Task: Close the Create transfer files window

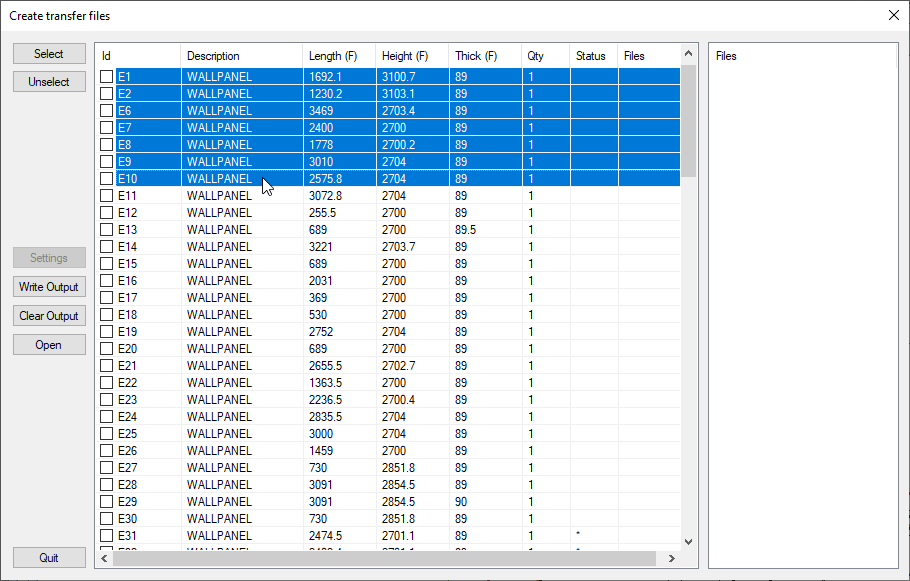Action: pyautogui.click(x=894, y=15)
